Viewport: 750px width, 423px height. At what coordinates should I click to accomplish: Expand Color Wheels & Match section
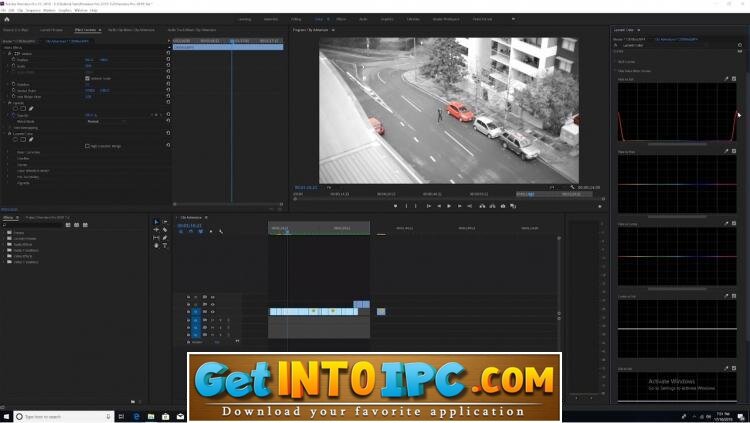point(7,171)
